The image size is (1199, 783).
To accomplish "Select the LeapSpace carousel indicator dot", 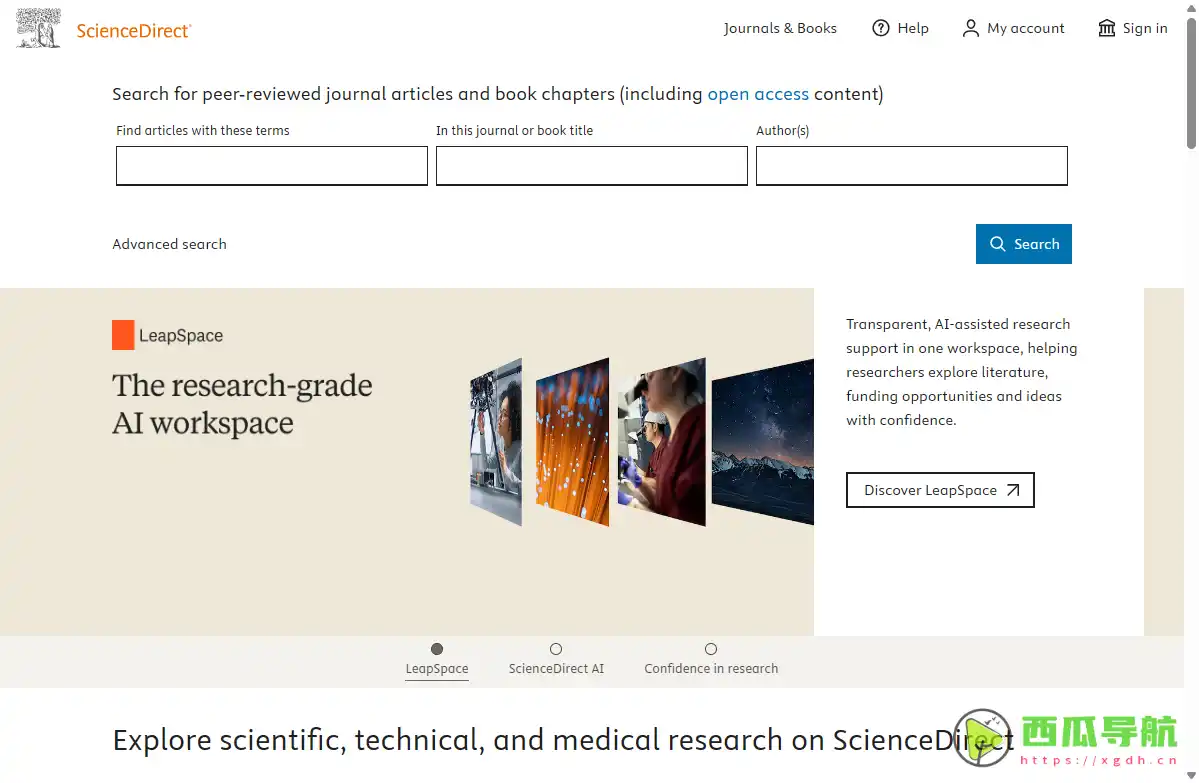I will coord(436,648).
